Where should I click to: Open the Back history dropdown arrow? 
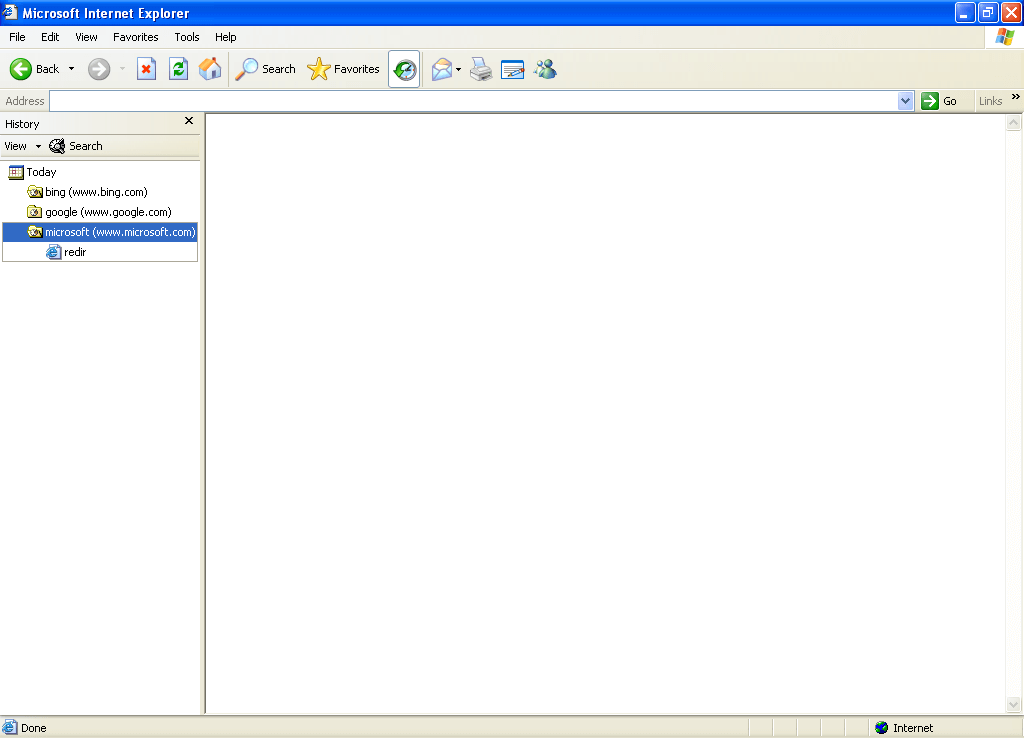click(x=71, y=69)
